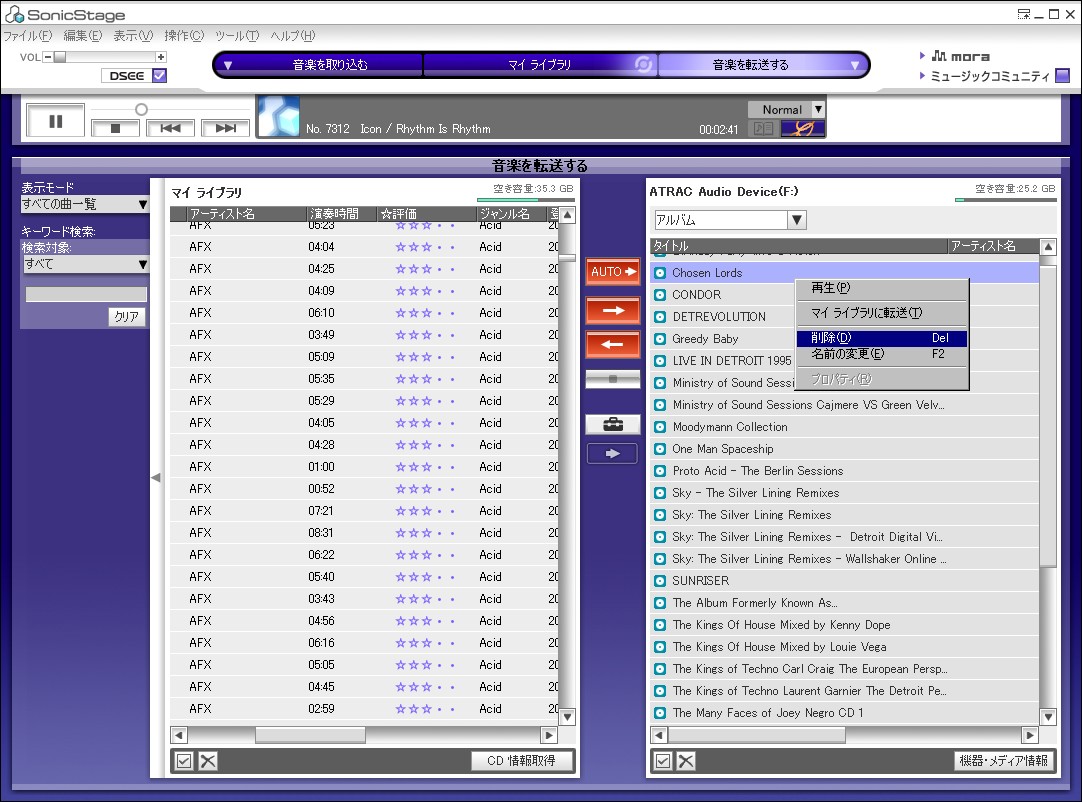Open the mora link
Viewport: 1082px width, 802px height.
[960, 56]
